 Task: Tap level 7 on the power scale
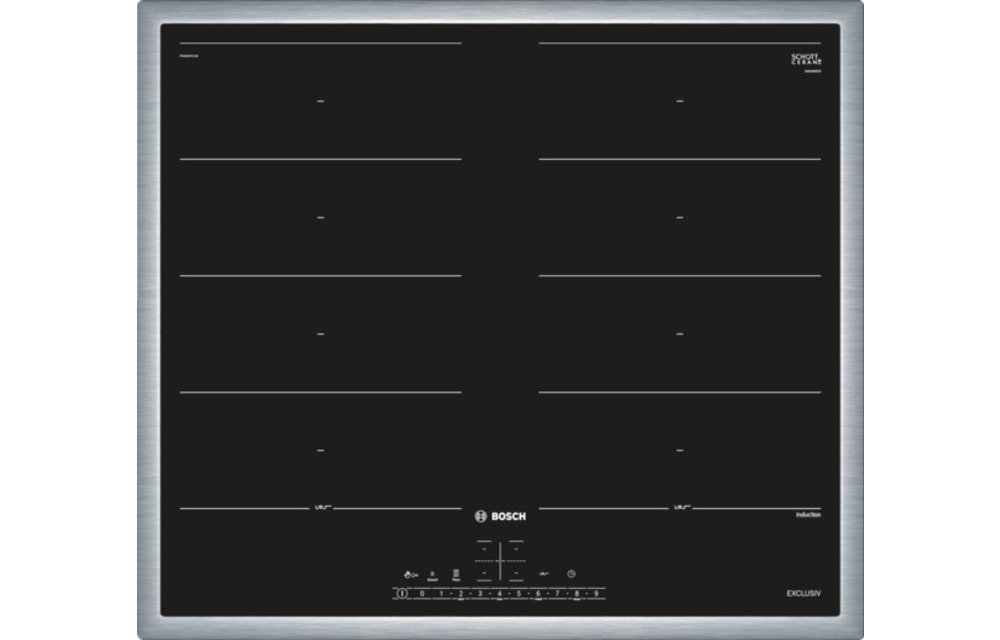click(x=557, y=594)
